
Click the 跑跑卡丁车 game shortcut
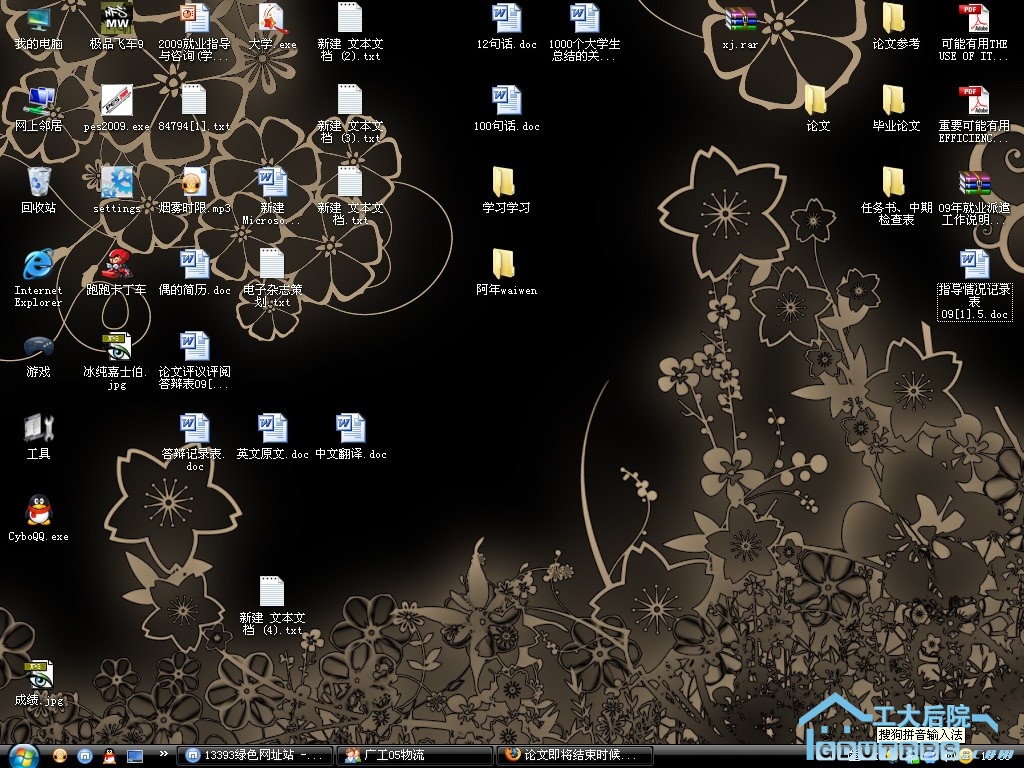[x=117, y=266]
